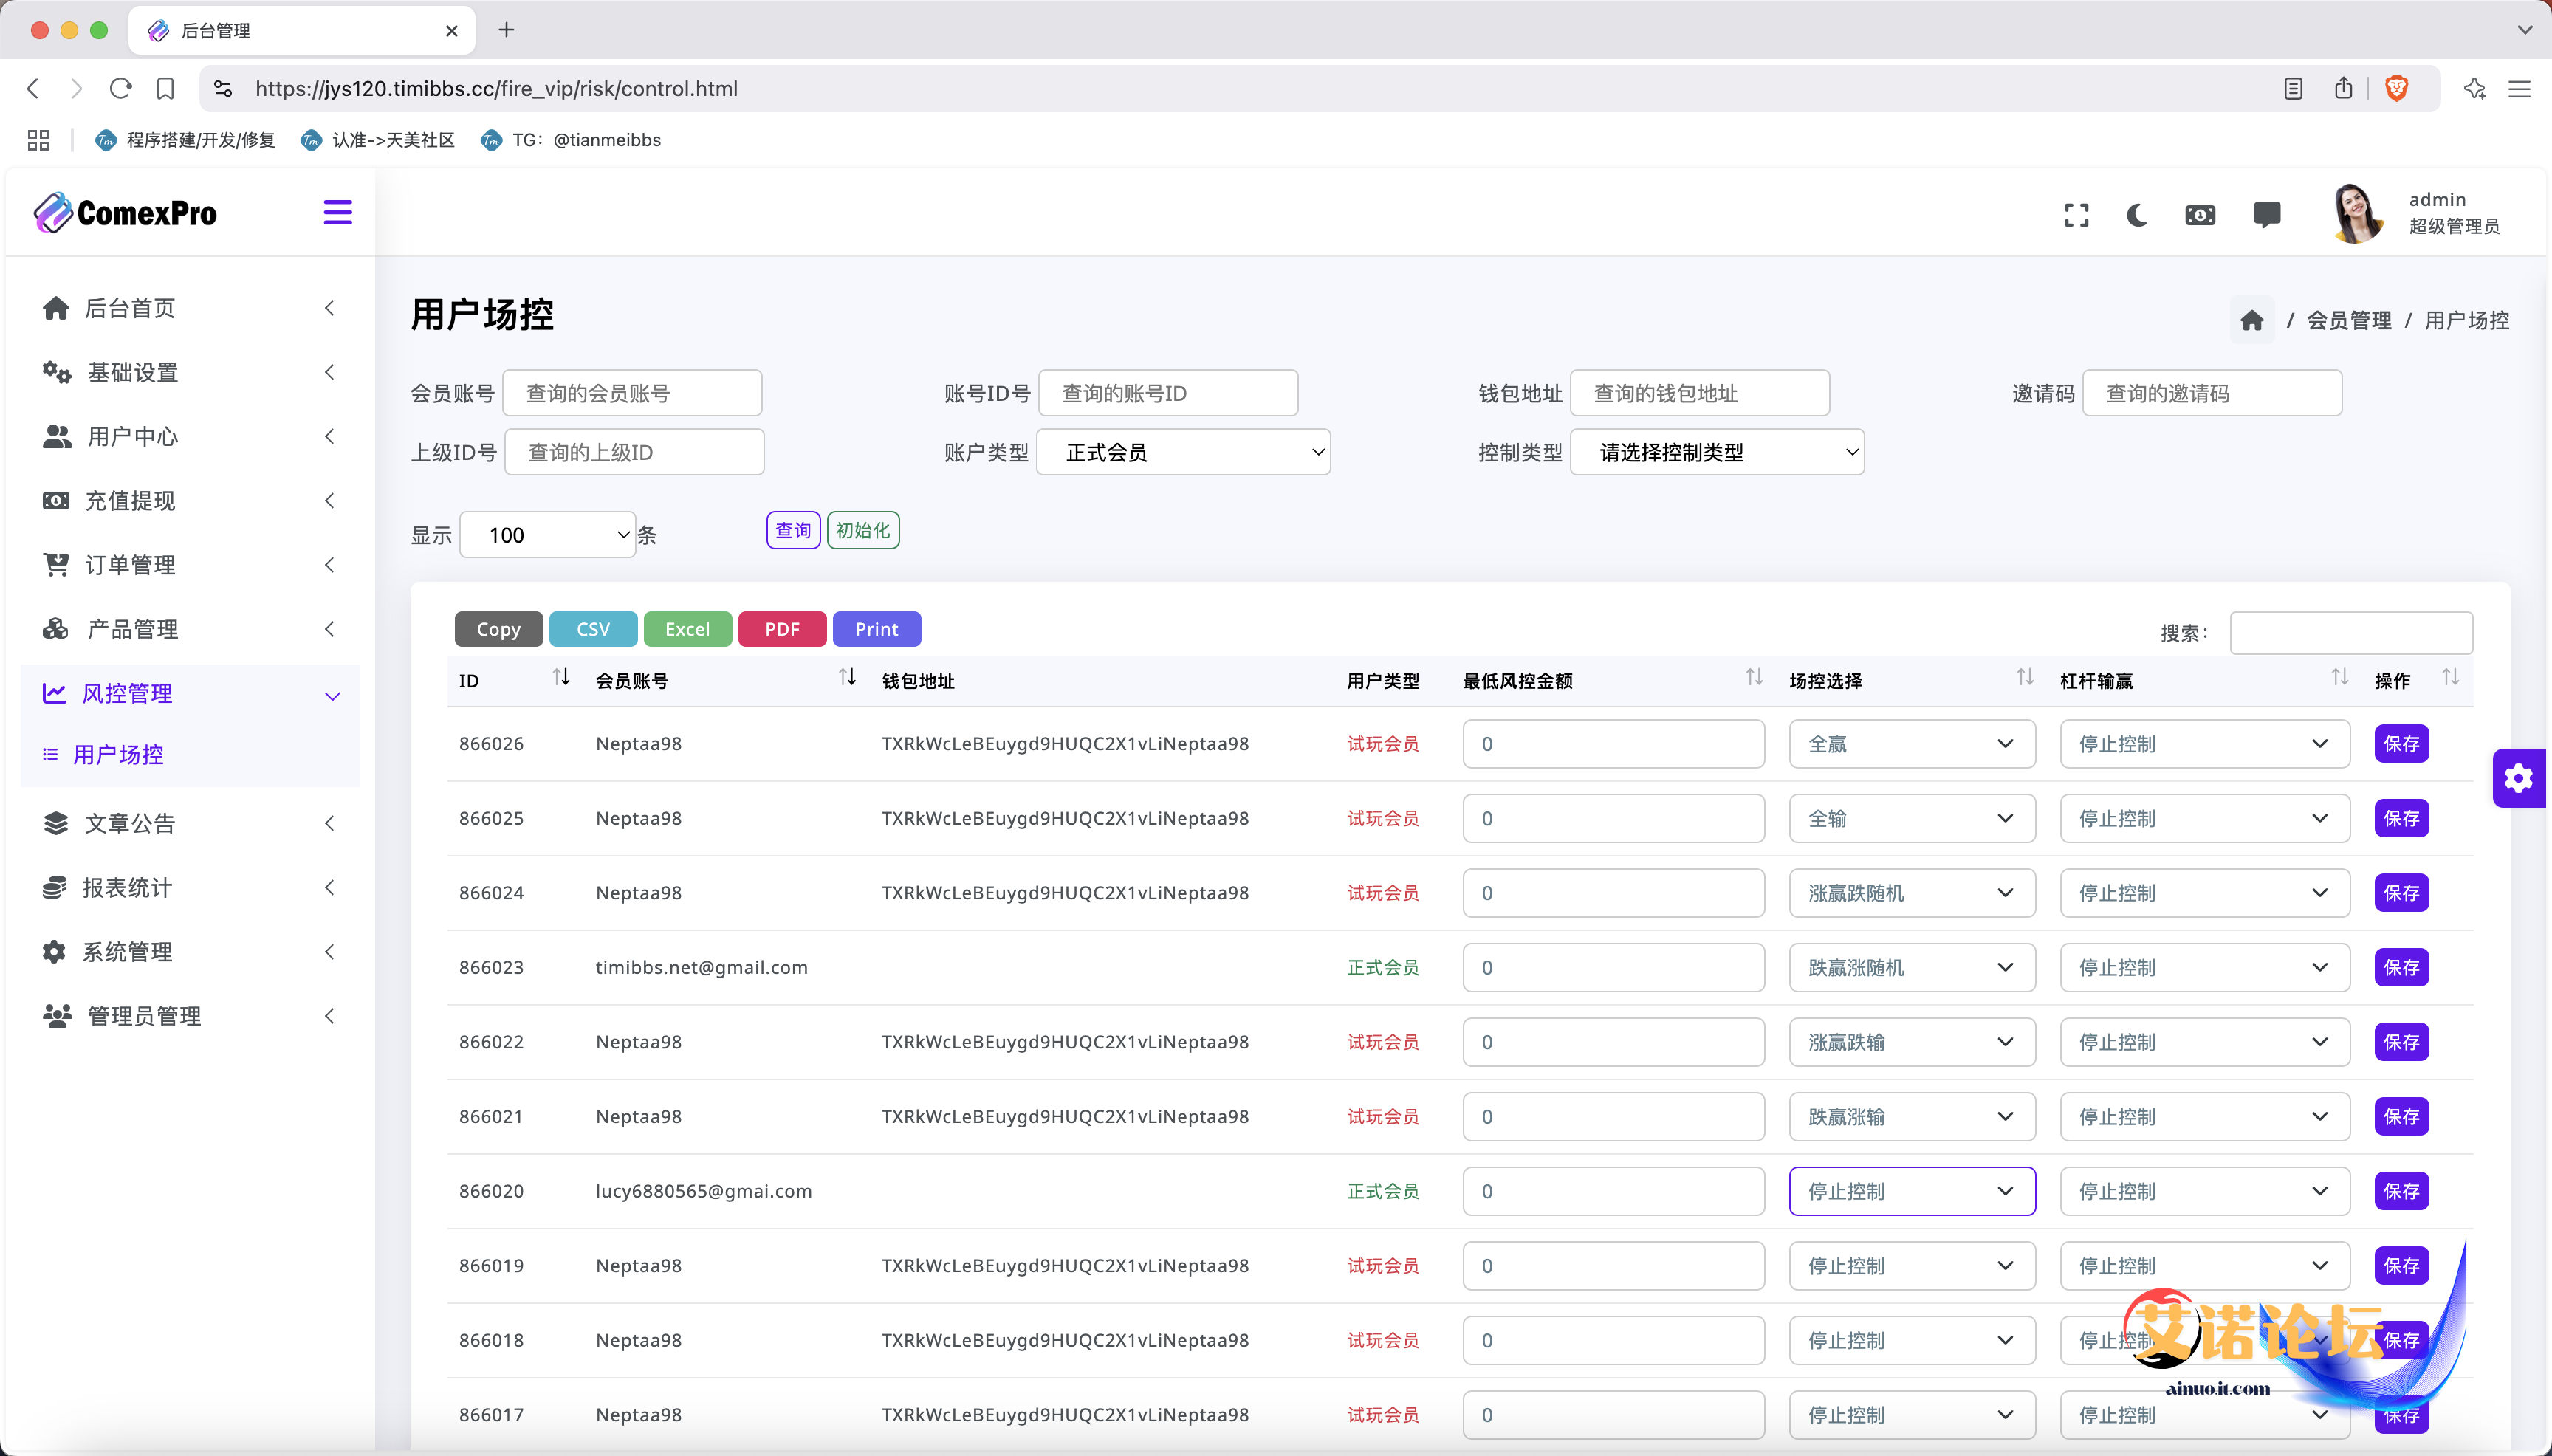Expand 产品管理 sidebar menu
2552x1456 pixels.
coord(190,629)
